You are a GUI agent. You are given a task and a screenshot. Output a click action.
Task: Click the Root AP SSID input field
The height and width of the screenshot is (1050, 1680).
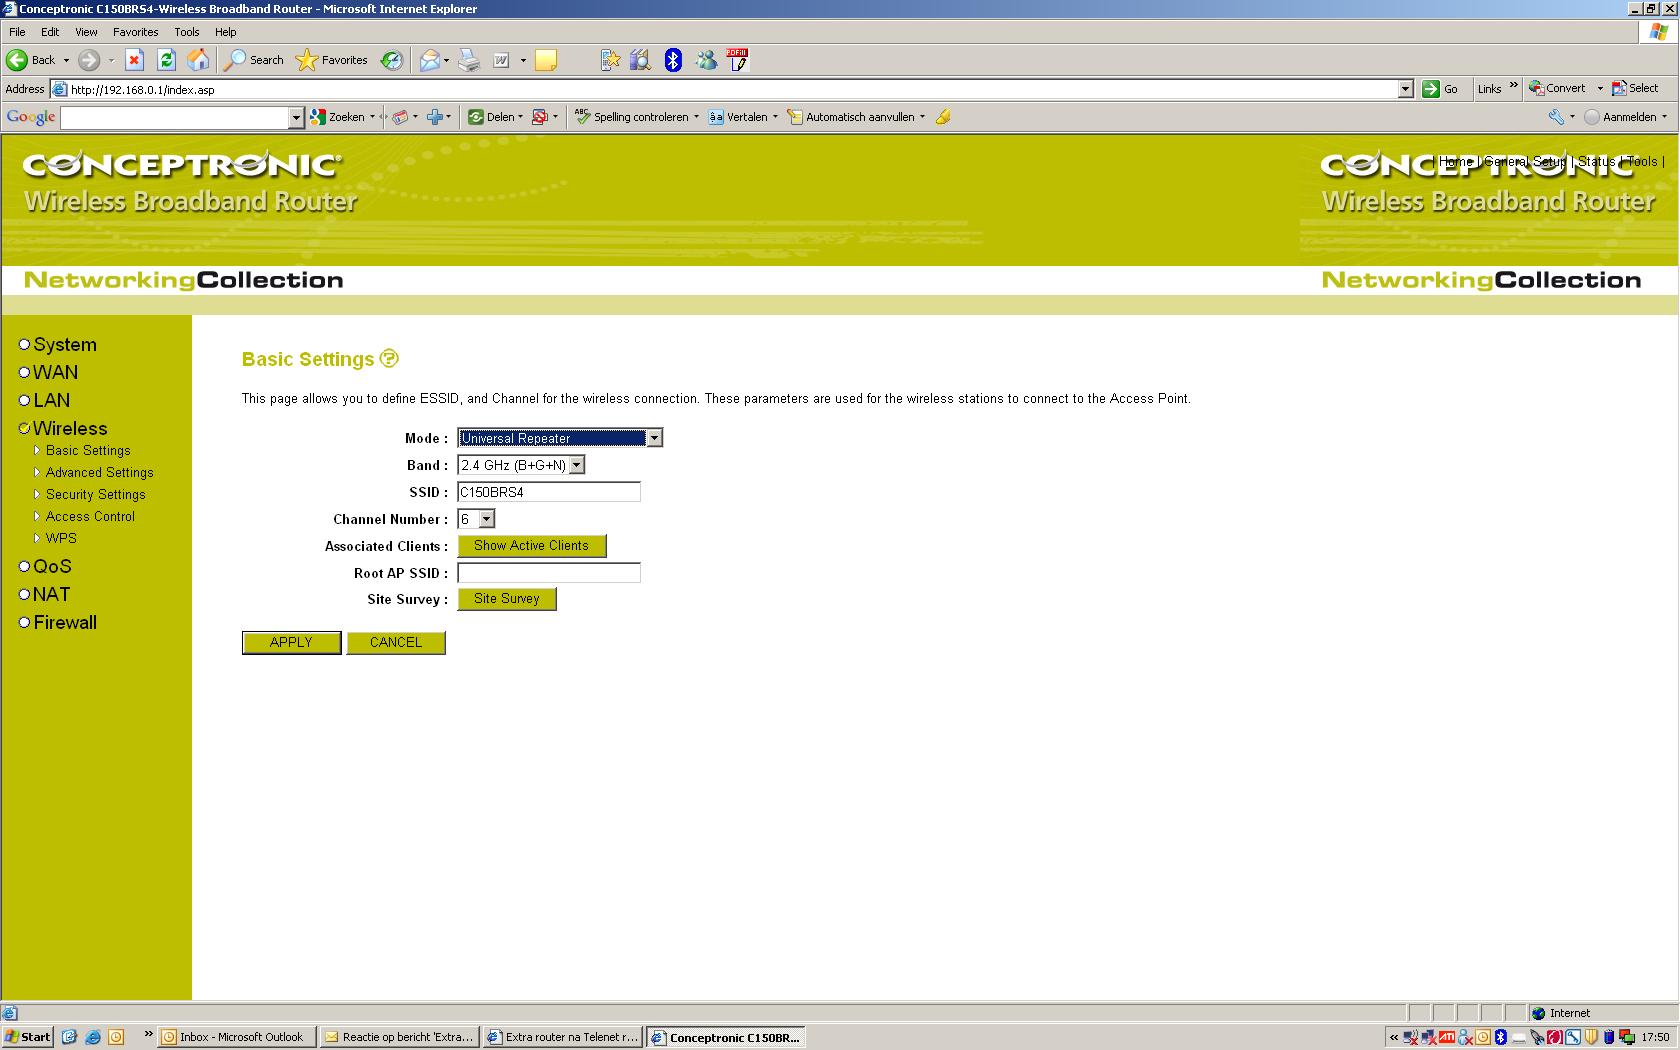549,573
